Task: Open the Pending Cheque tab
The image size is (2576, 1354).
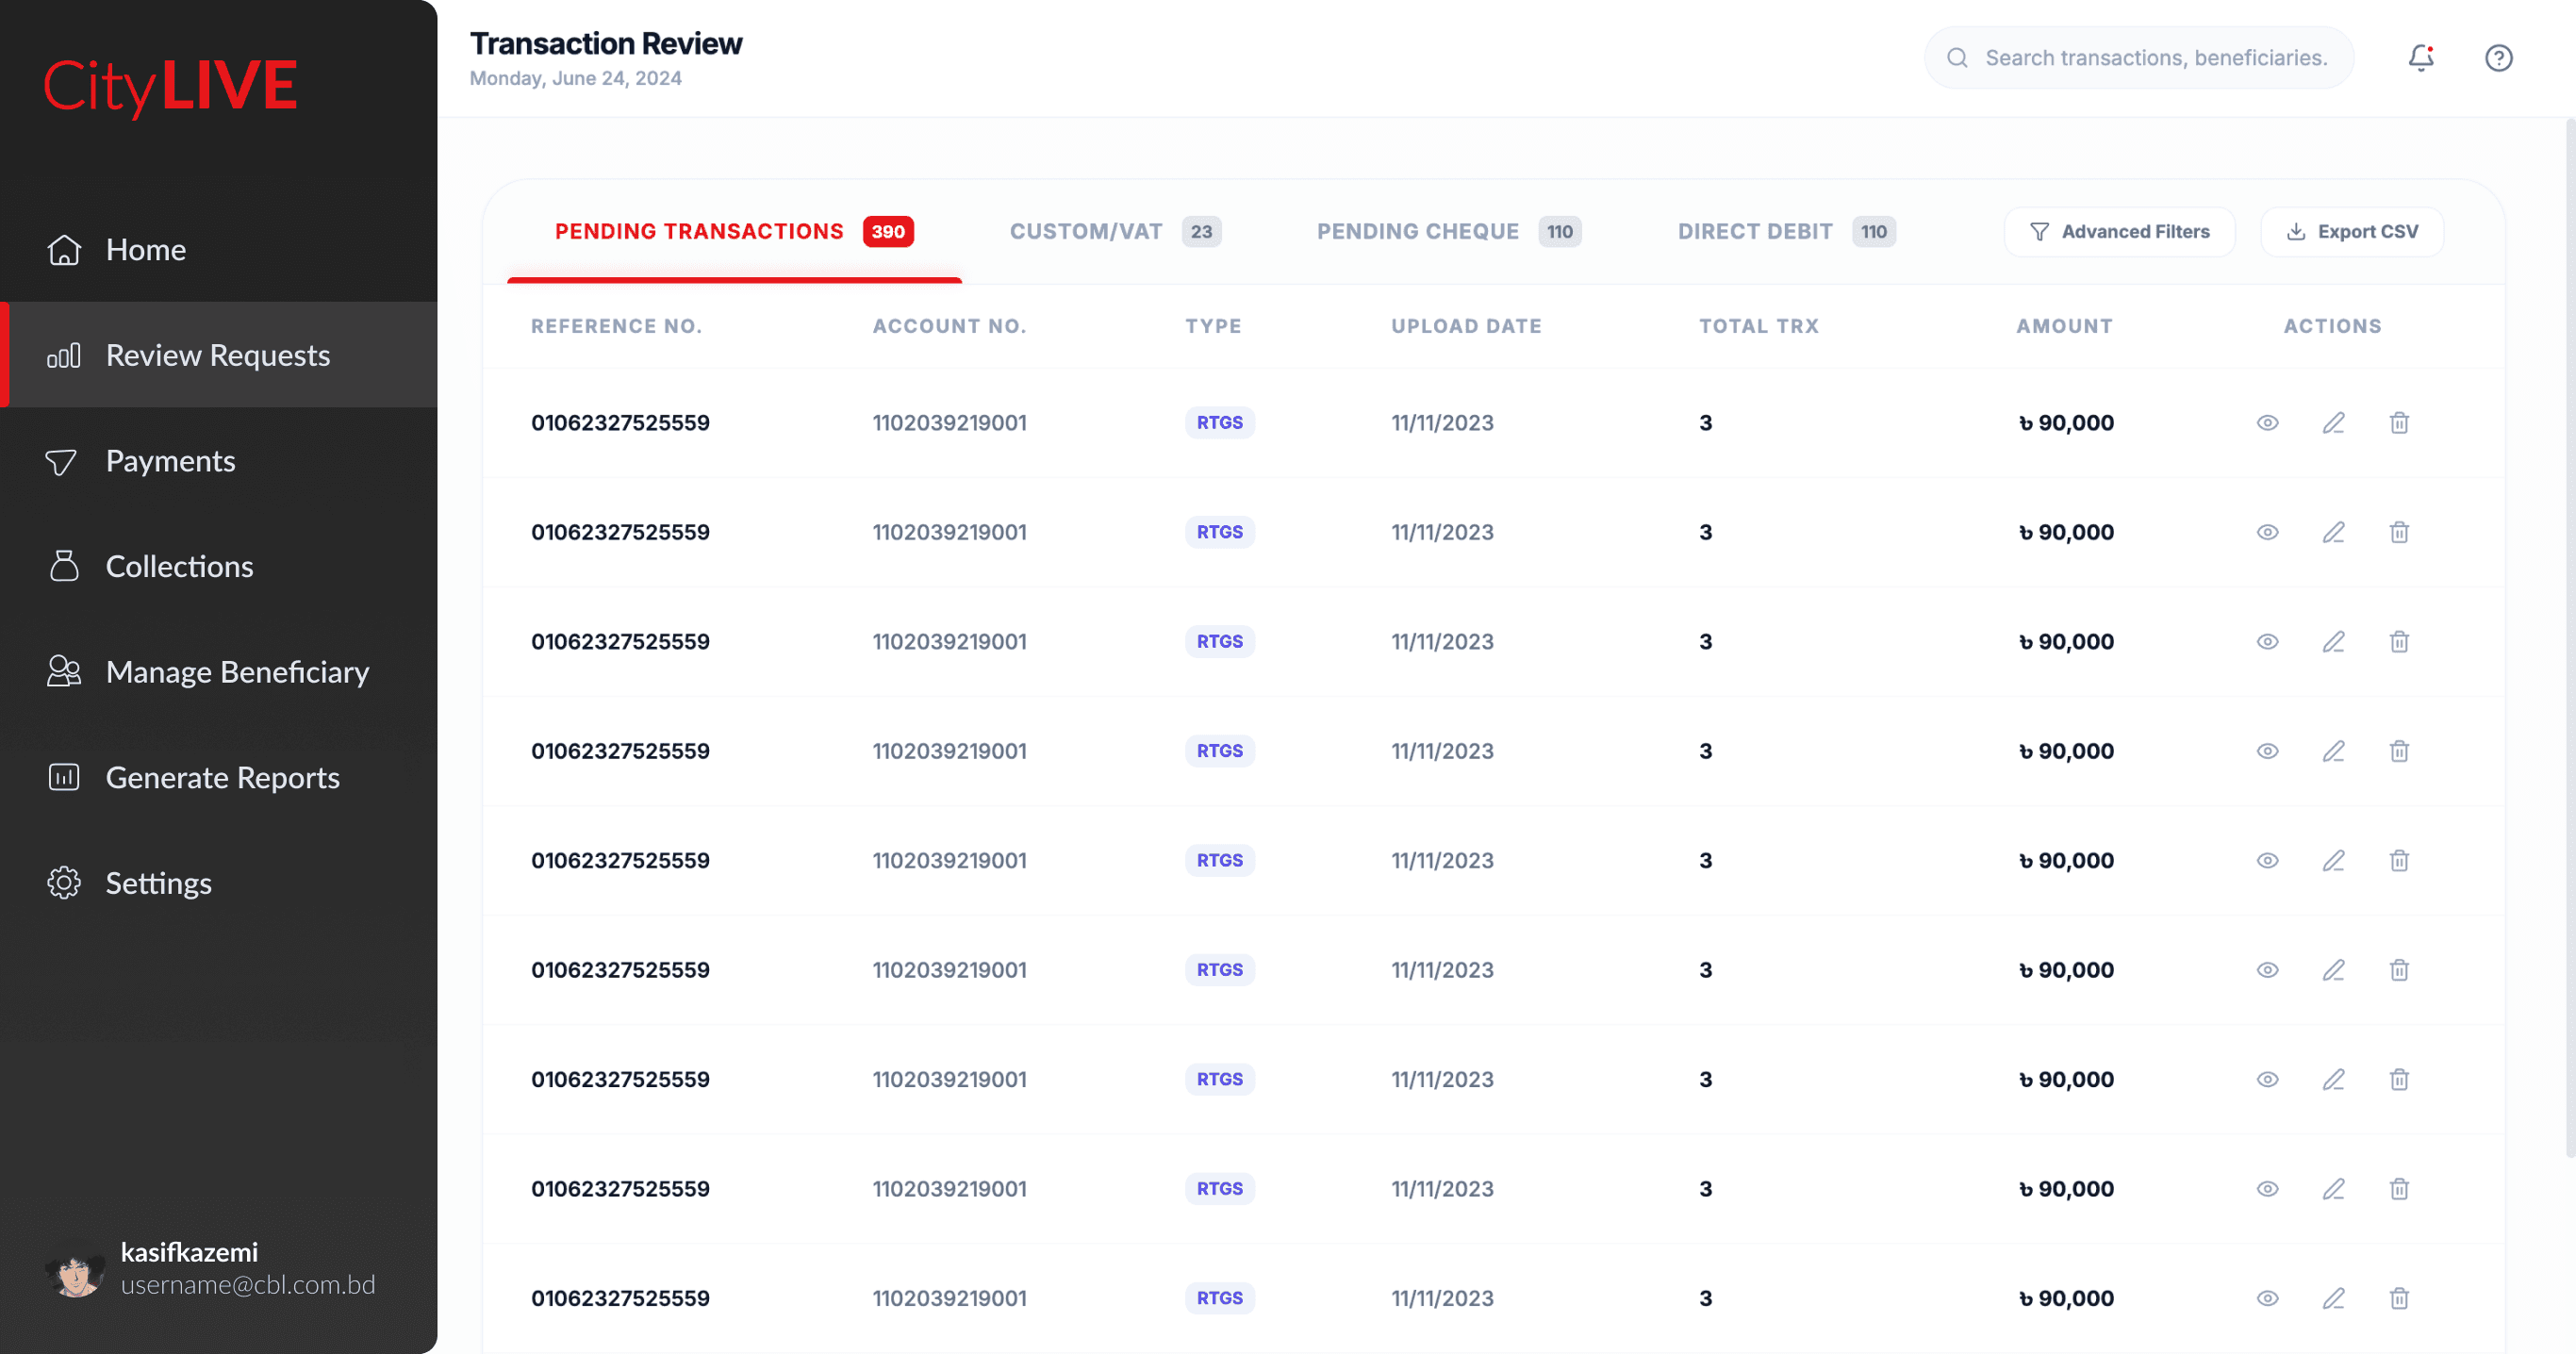Action: (x=1448, y=232)
